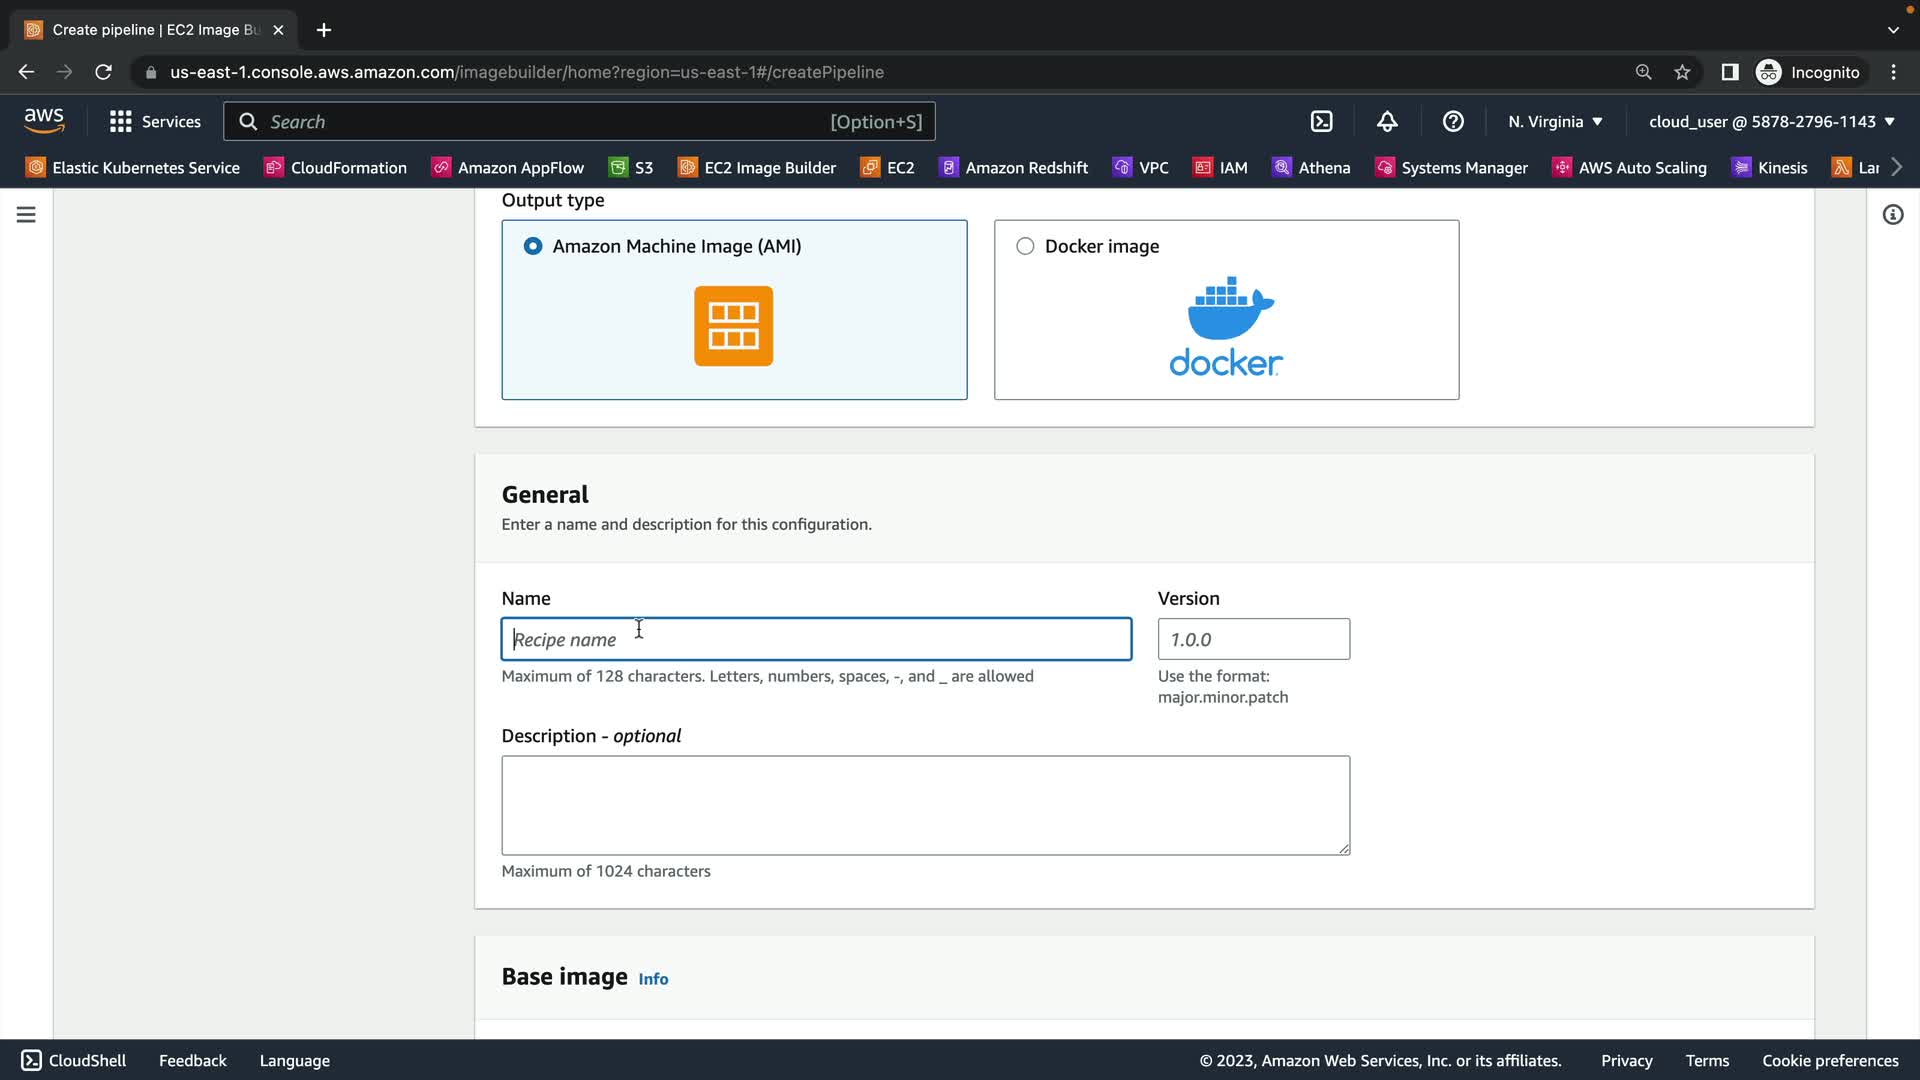Select the Docker image radio option
The height and width of the screenshot is (1080, 1920).
[x=1025, y=246]
